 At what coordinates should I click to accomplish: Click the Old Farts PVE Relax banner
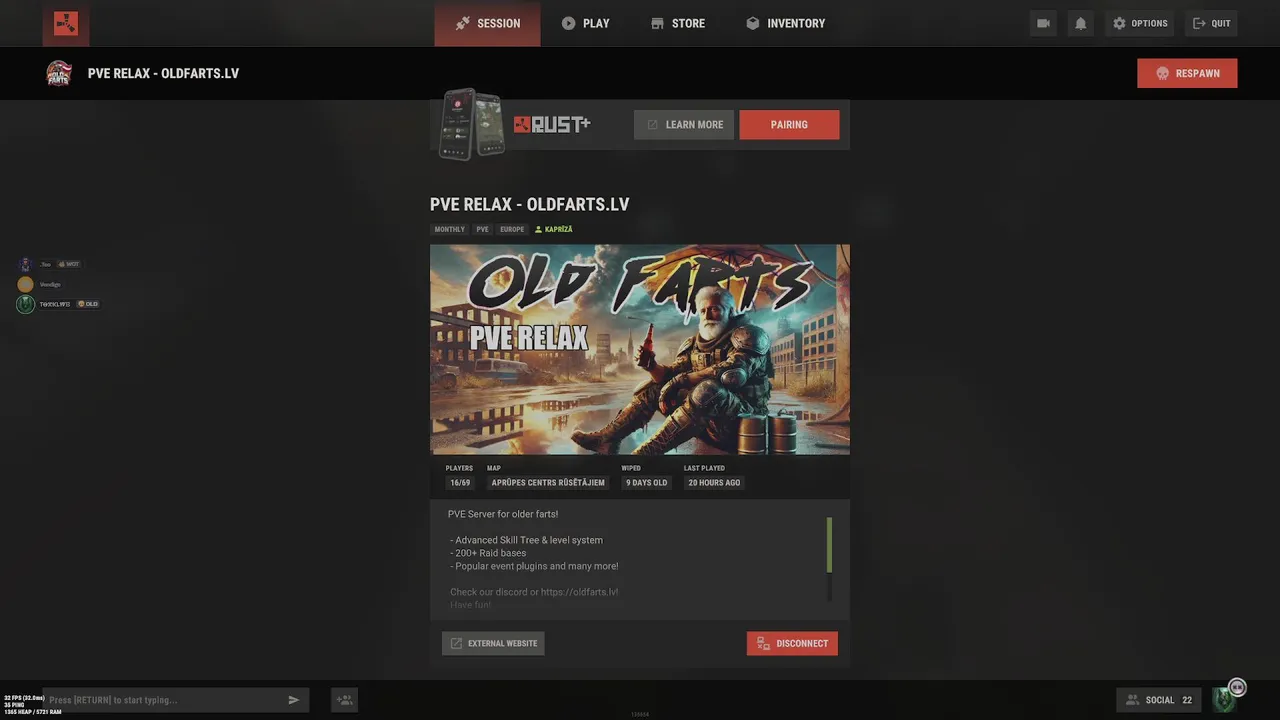coord(640,349)
